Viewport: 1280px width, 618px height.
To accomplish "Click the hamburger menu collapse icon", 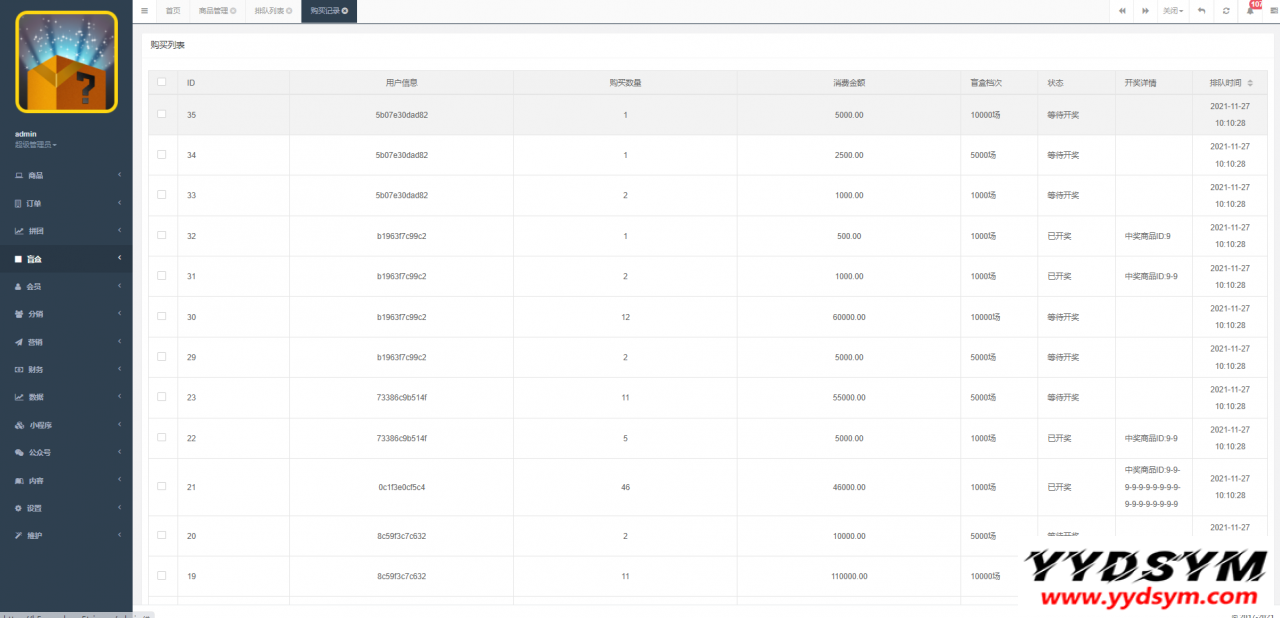I will [x=145, y=11].
